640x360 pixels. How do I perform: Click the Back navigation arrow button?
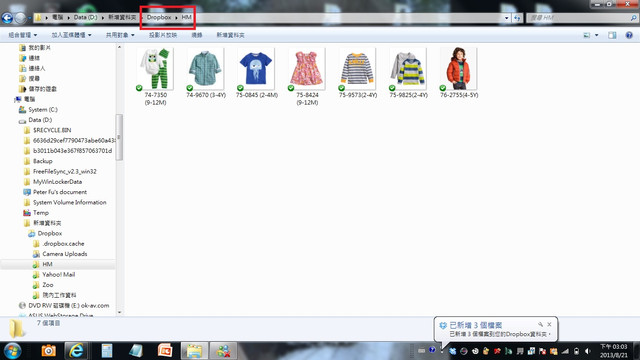pyautogui.click(x=7, y=18)
